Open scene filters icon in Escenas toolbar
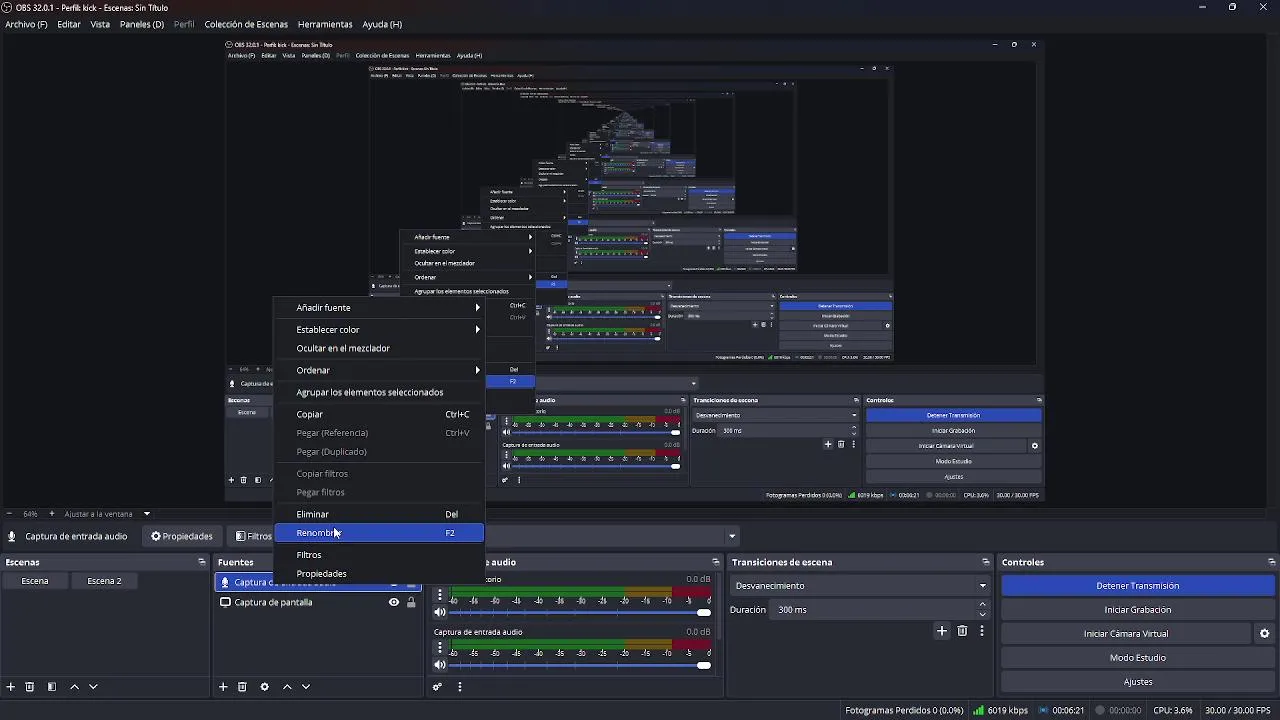This screenshot has height=720, width=1280. 52,687
